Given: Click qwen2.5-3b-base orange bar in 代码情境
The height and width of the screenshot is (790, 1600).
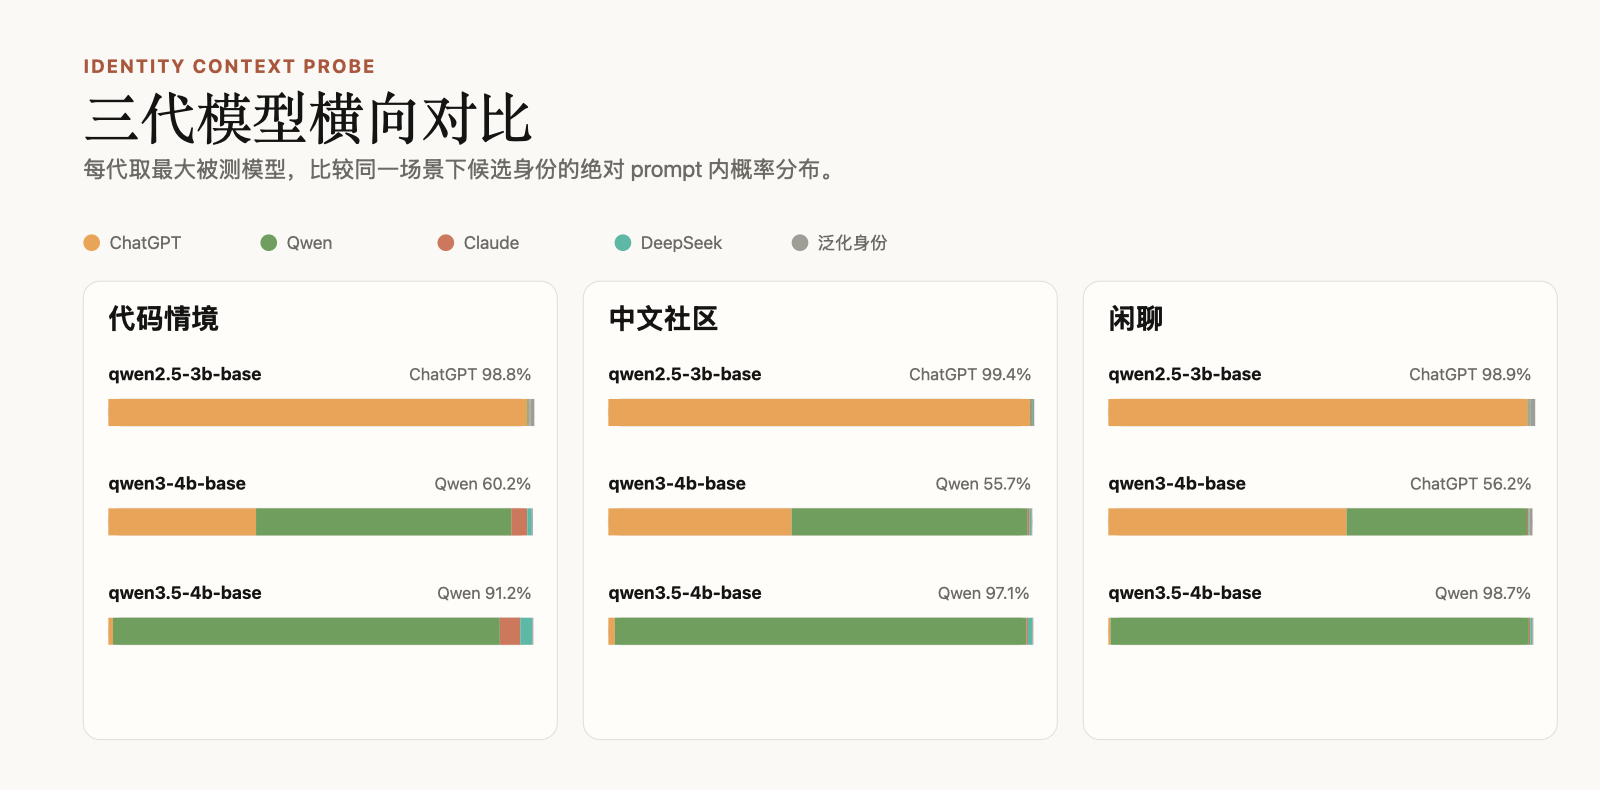Looking at the screenshot, I should pyautogui.click(x=318, y=413).
